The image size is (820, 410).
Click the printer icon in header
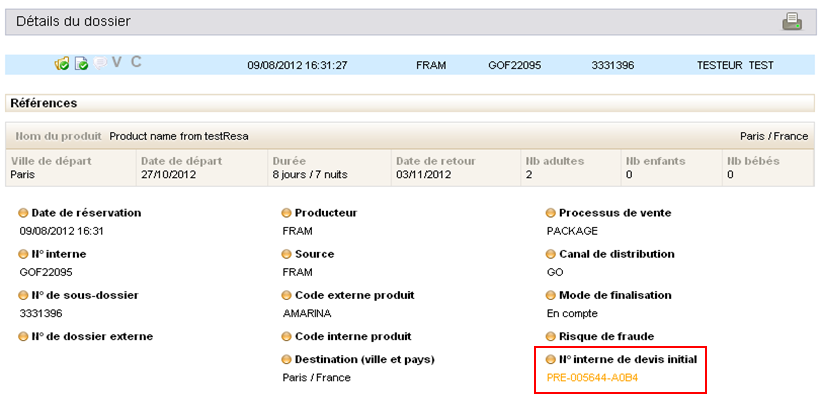791,21
